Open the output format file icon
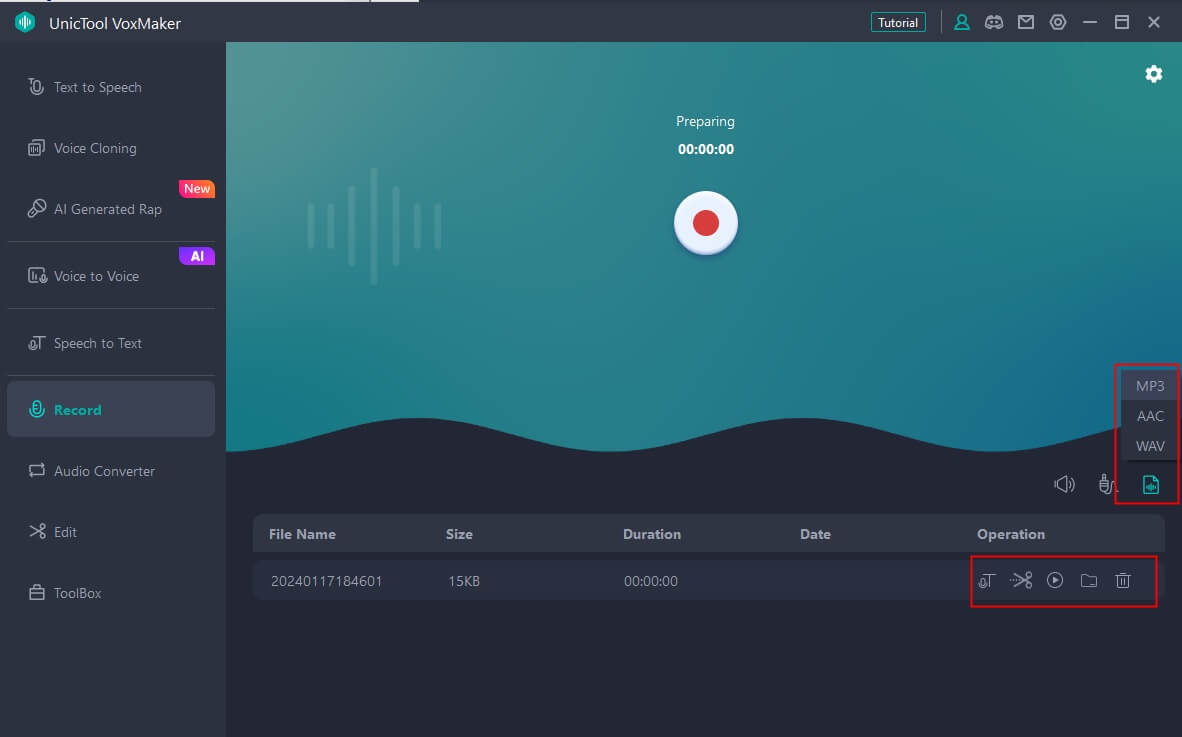The width and height of the screenshot is (1182, 737). (1150, 485)
